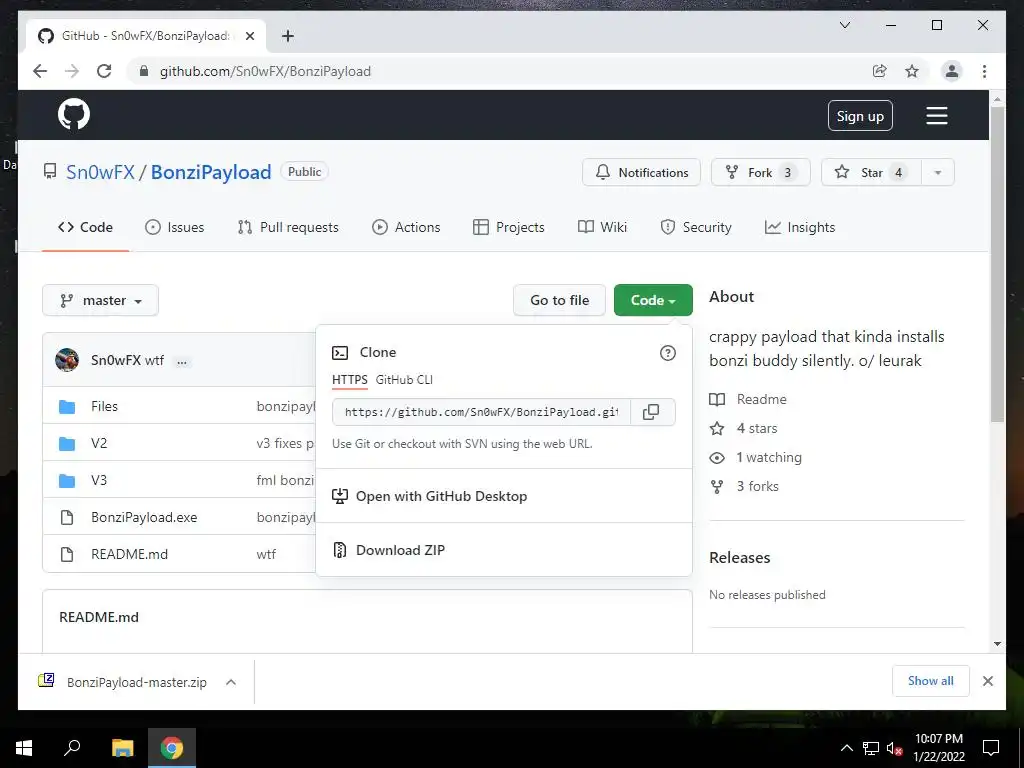Open the Wiki tab
1024x768 pixels.
[x=602, y=227]
